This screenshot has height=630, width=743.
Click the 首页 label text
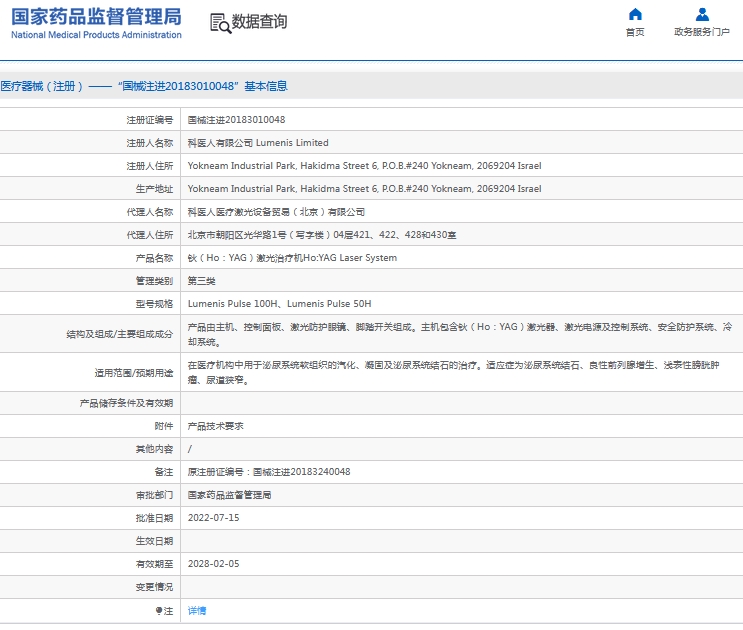coord(635,32)
